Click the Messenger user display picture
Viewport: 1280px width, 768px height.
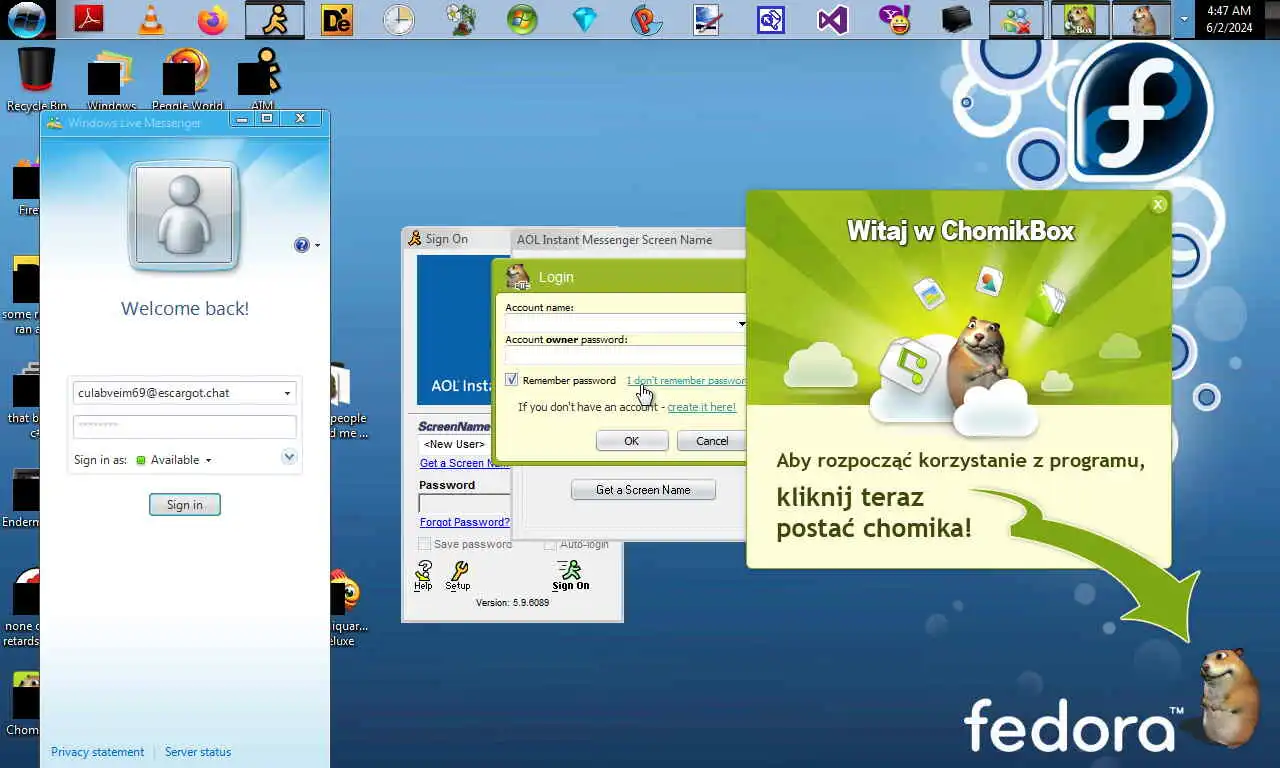click(x=184, y=215)
